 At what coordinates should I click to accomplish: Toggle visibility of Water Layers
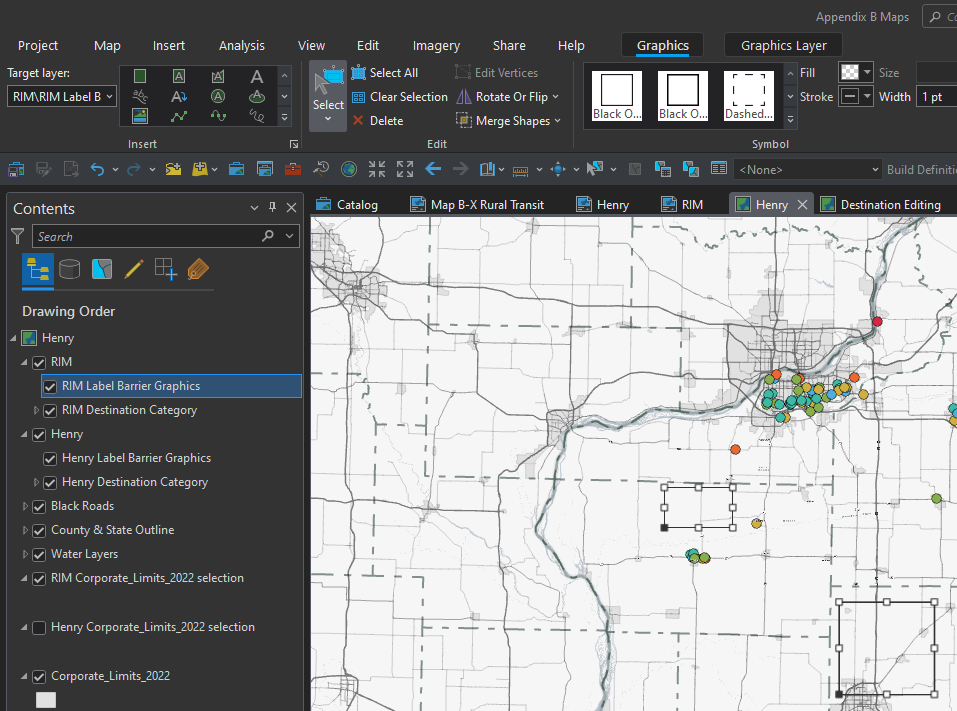tap(39, 554)
